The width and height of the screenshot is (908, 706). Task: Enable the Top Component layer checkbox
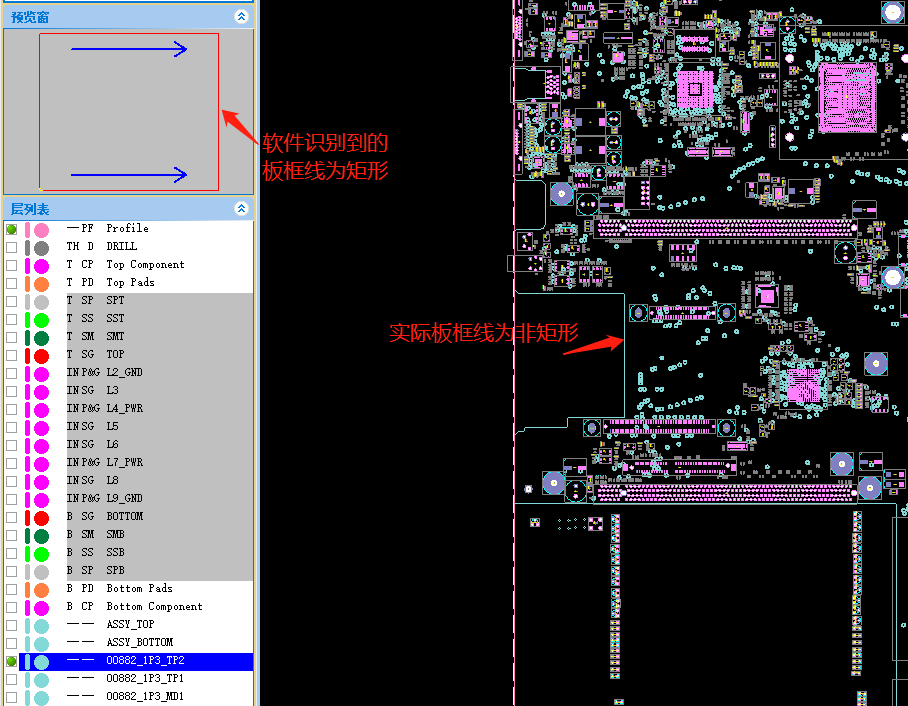[x=12, y=265]
